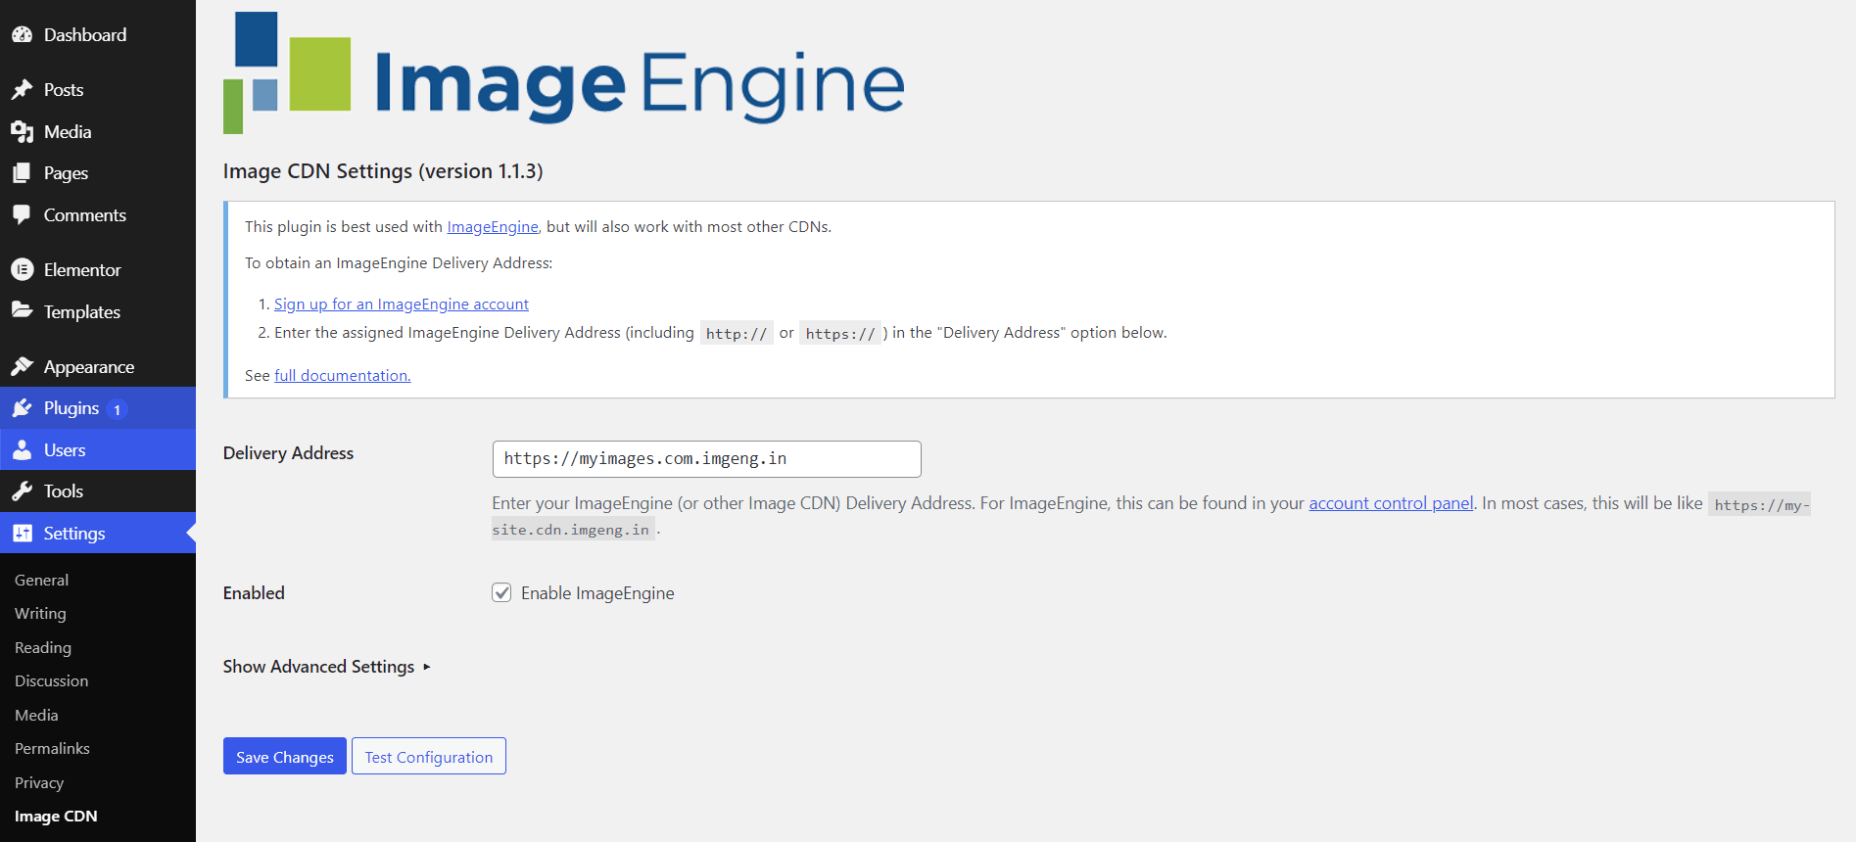
Task: Go to Permalinks settings submenu
Action: [x=52, y=749]
